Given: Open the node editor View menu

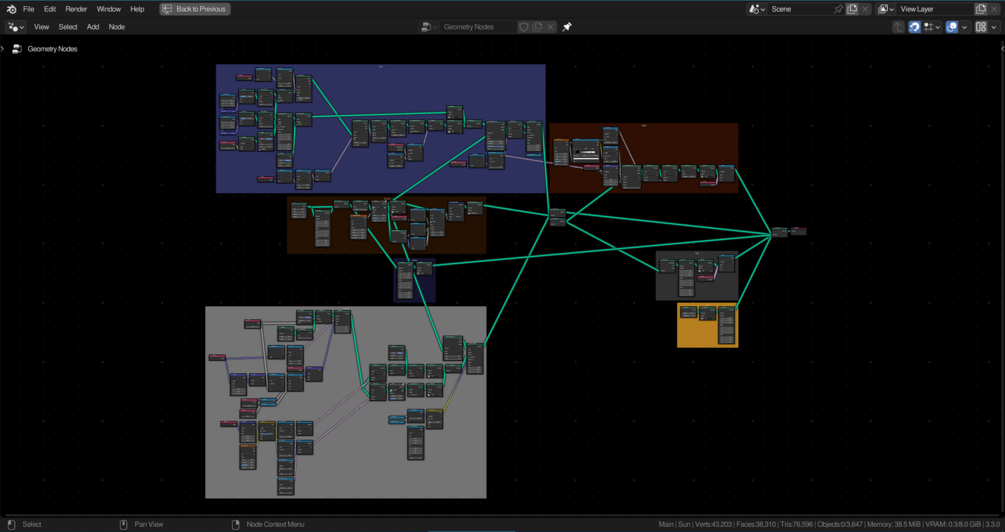Looking at the screenshot, I should [41, 27].
